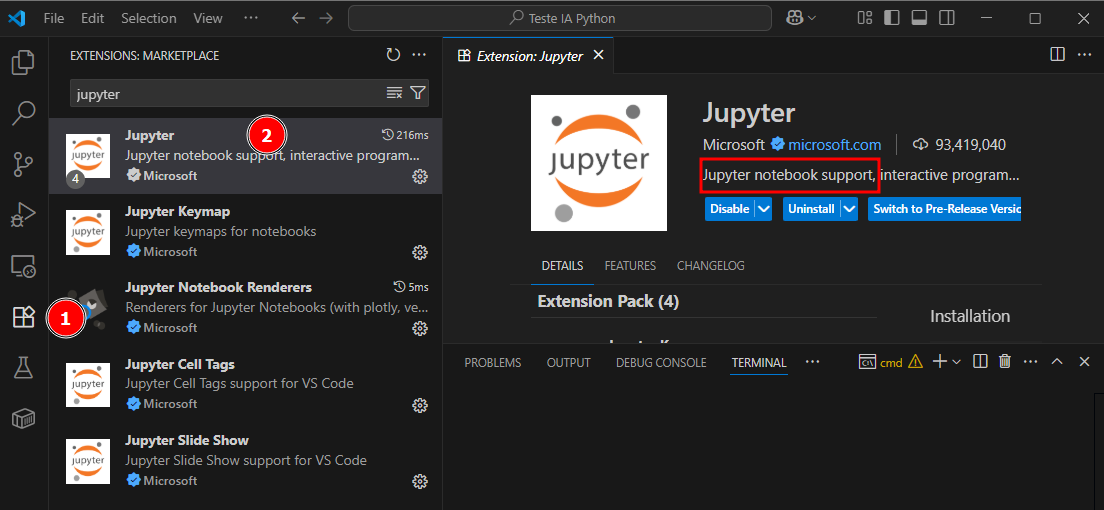Toggle primary side bar visibility
Image resolution: width=1104 pixels, height=510 pixels.
[892, 18]
